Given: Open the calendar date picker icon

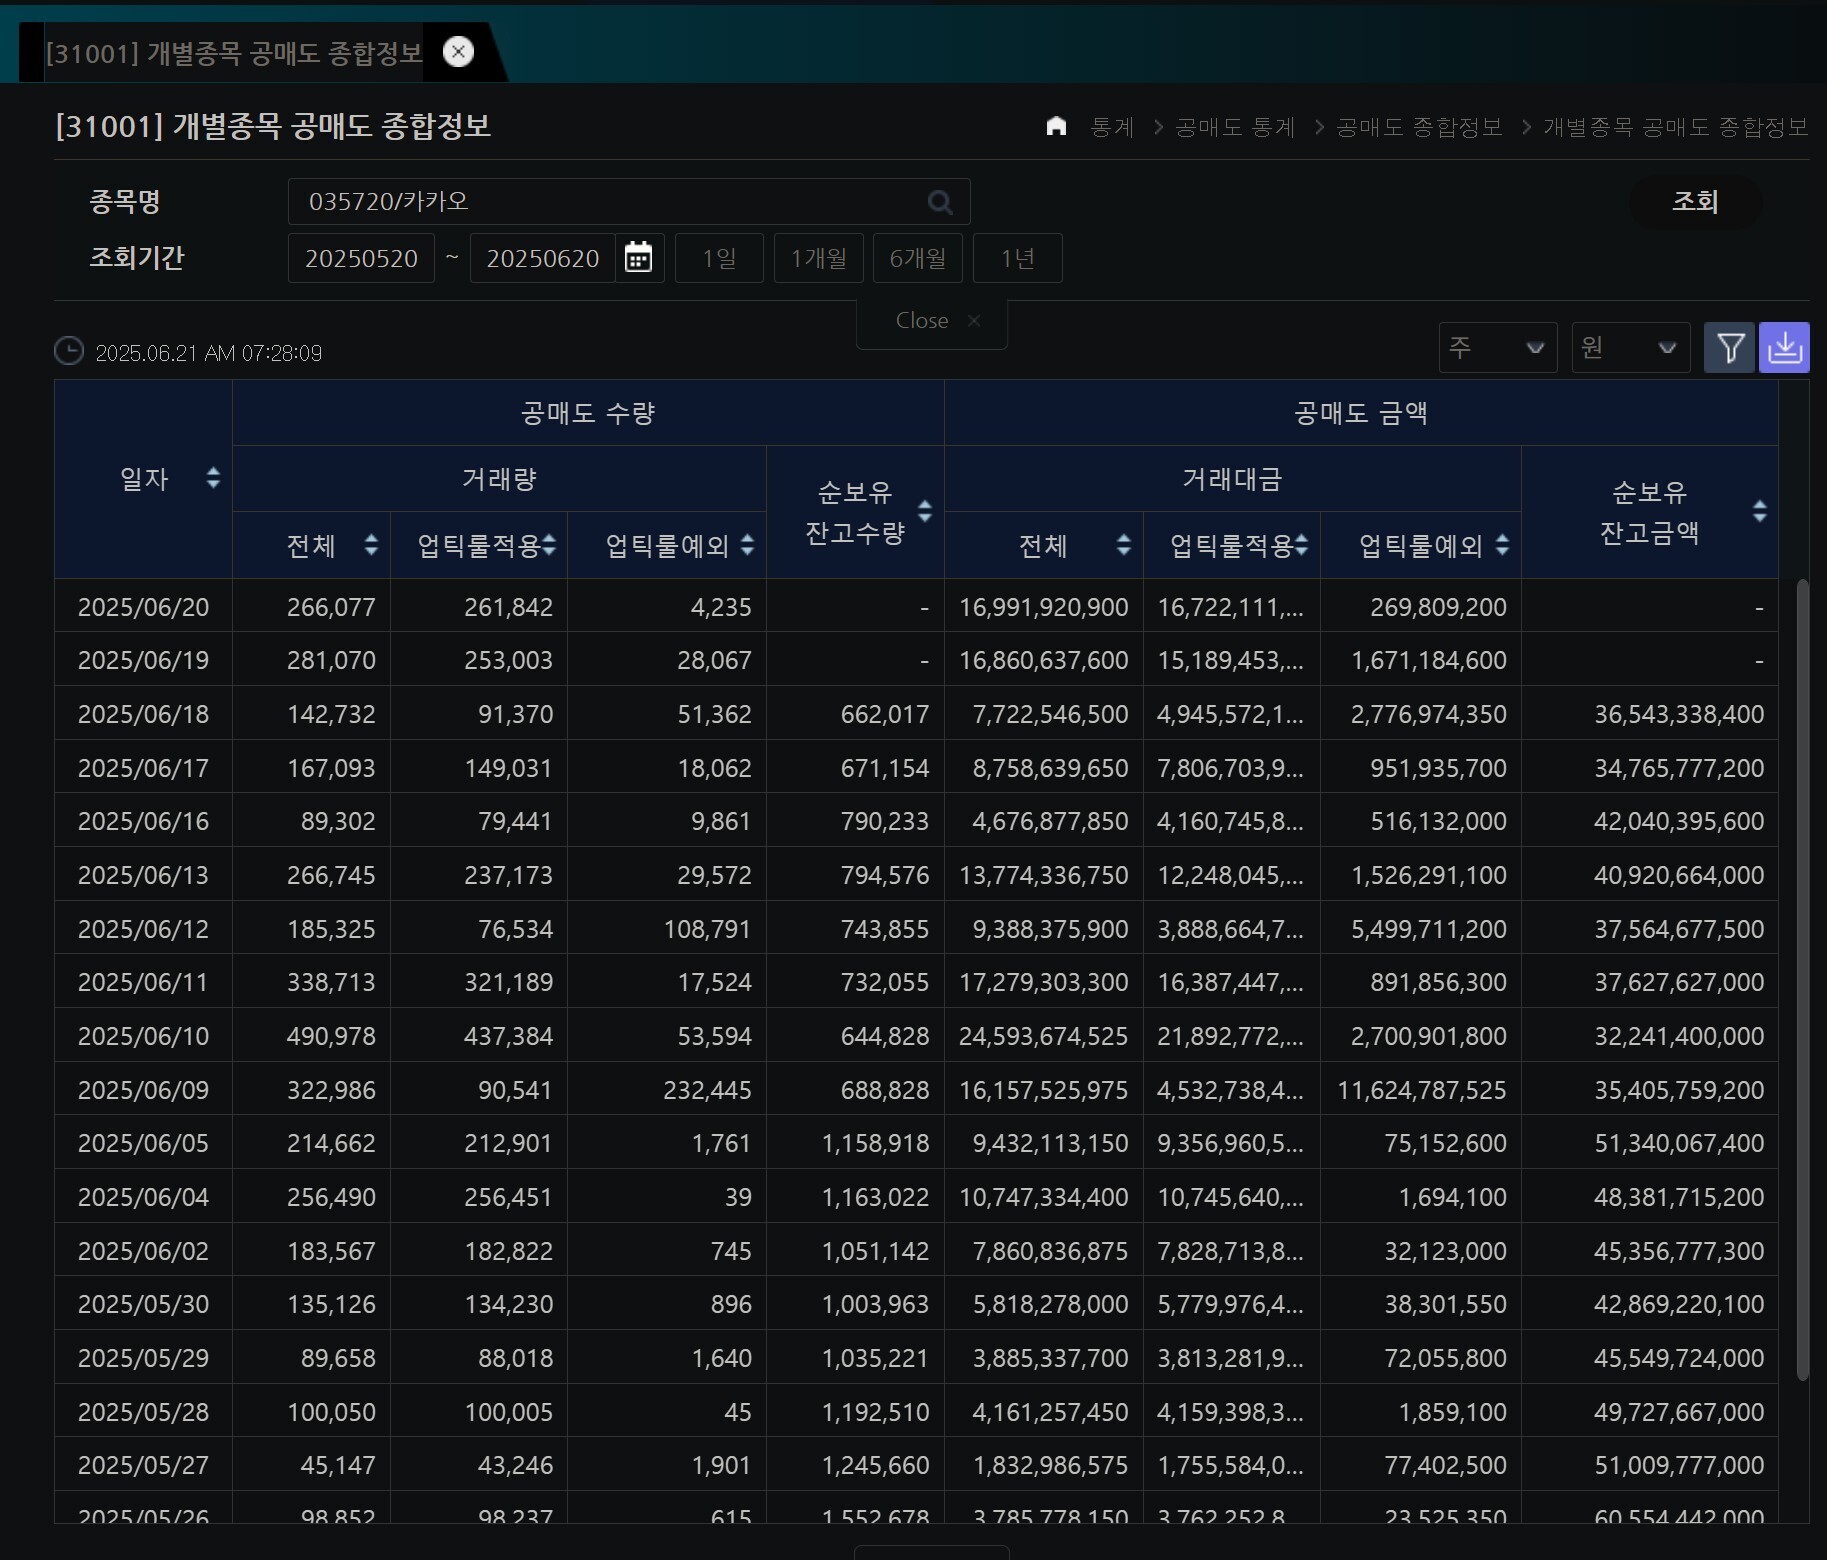Looking at the screenshot, I should 638,258.
